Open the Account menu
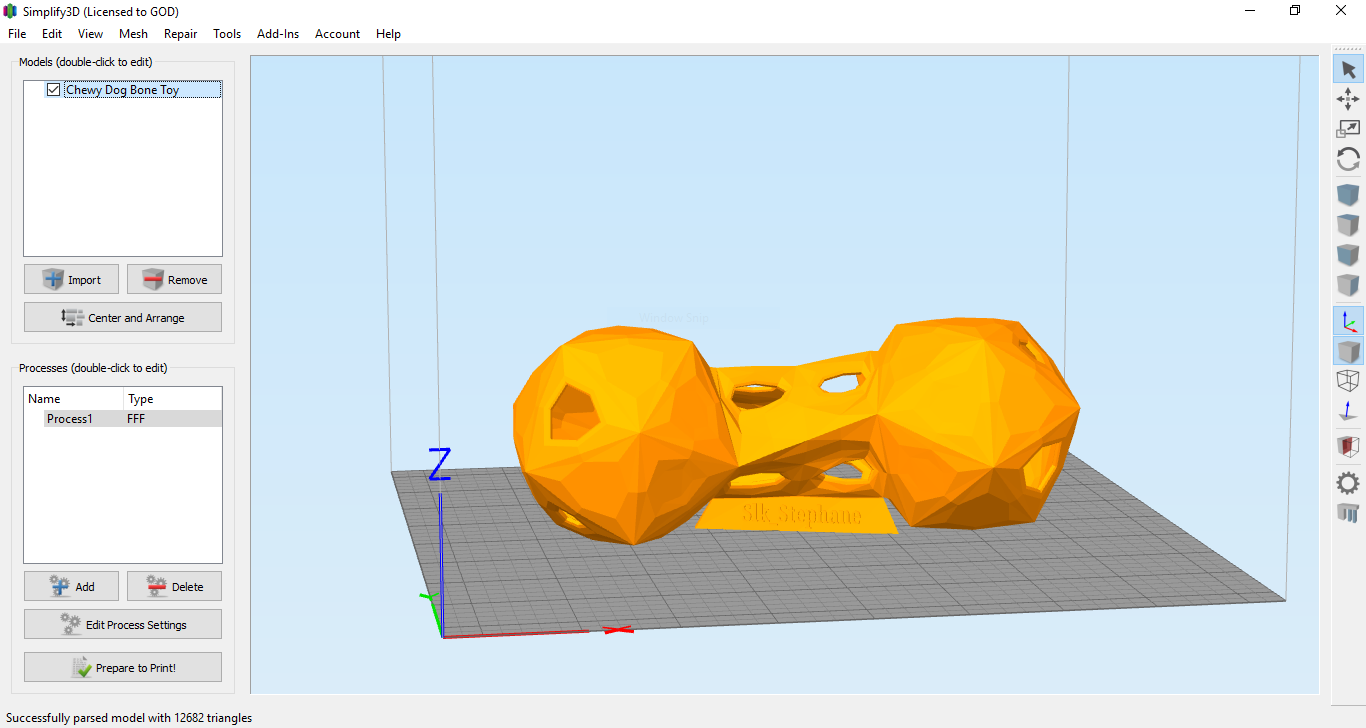Screen dimensions: 1366x728 tap(338, 34)
